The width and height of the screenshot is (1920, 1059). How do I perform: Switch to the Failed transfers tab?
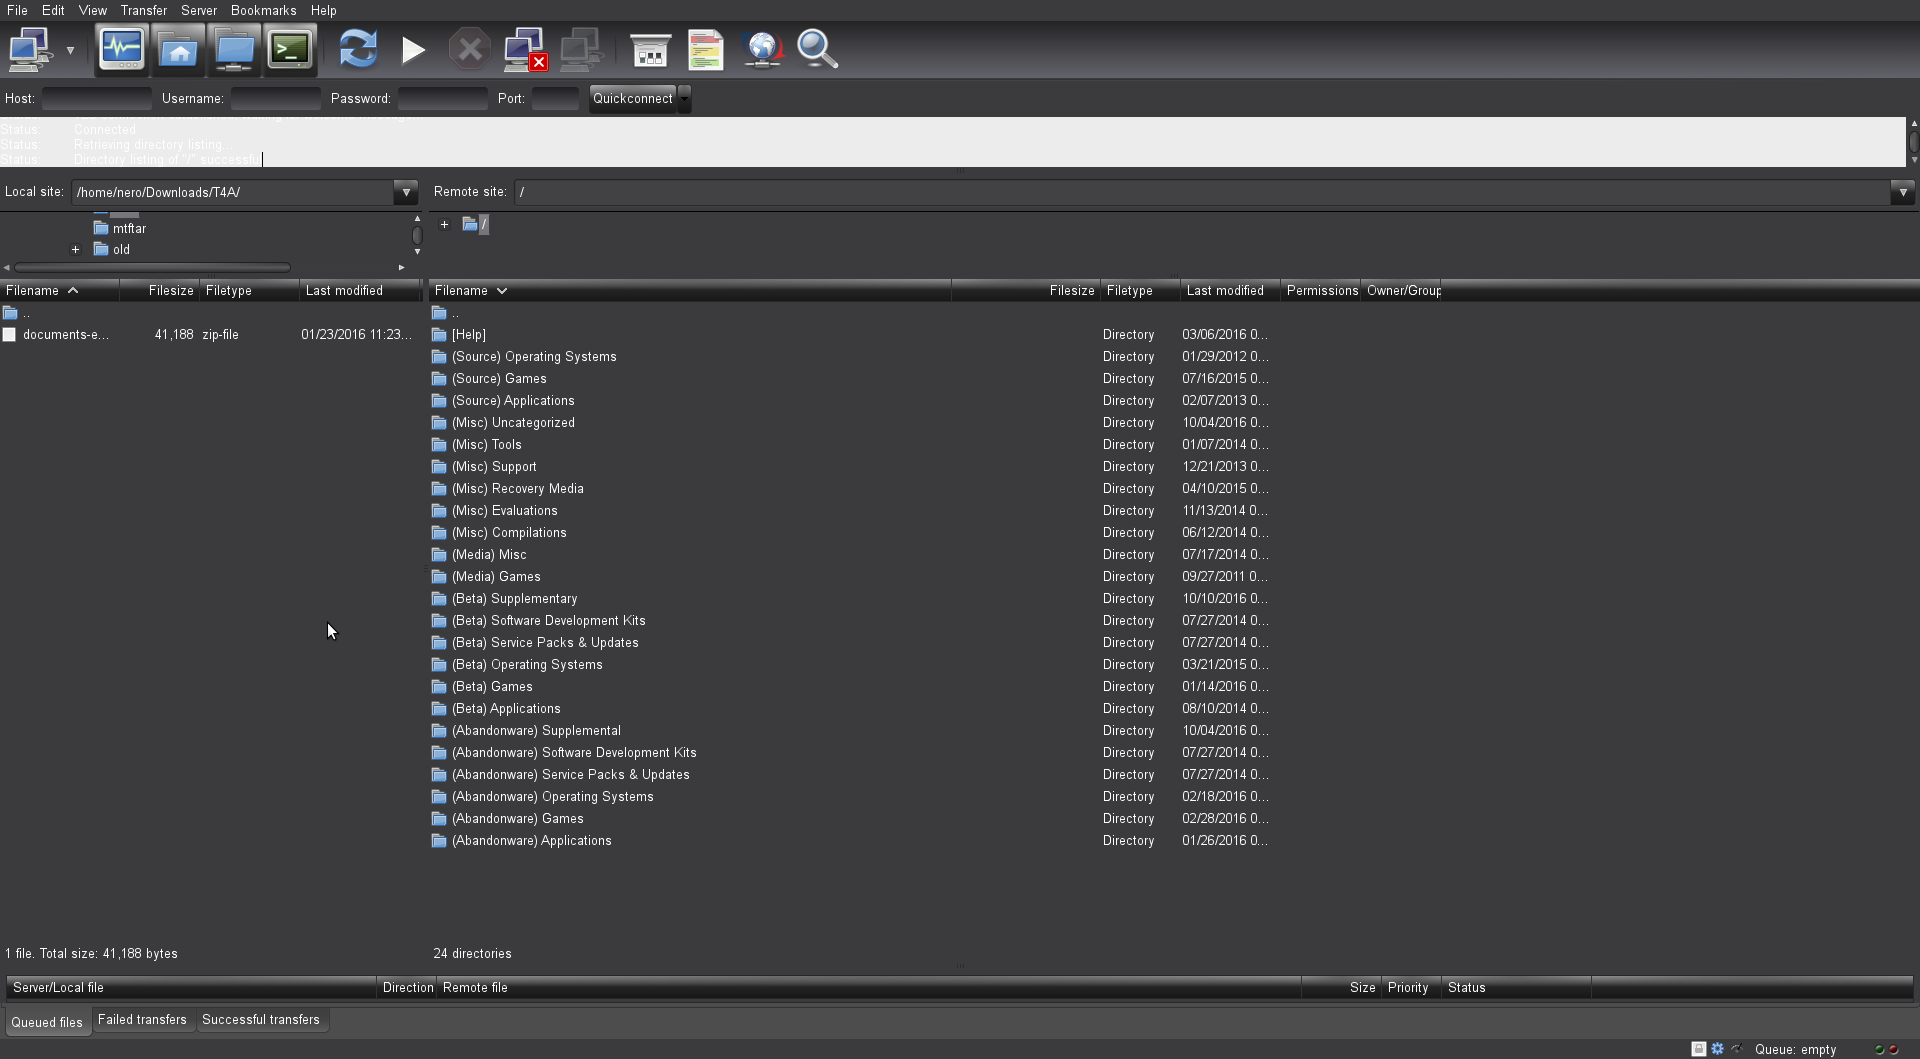(142, 1020)
